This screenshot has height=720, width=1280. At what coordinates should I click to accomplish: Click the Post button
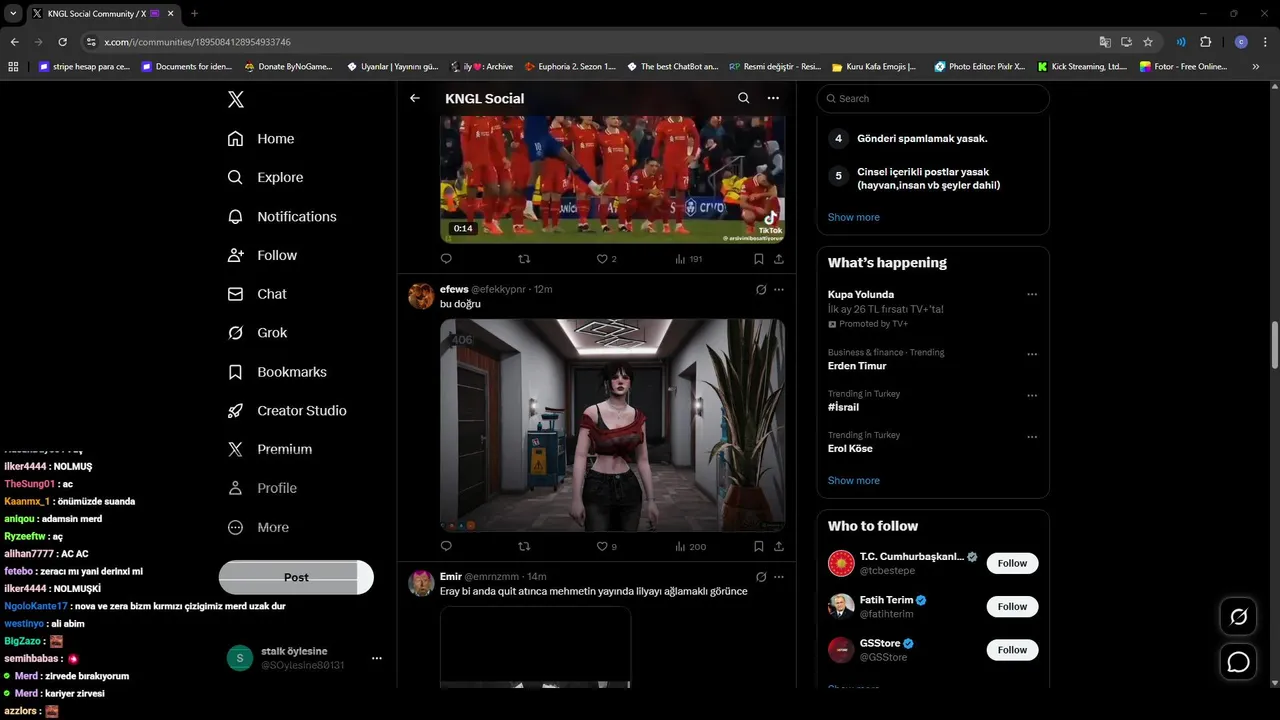click(296, 577)
